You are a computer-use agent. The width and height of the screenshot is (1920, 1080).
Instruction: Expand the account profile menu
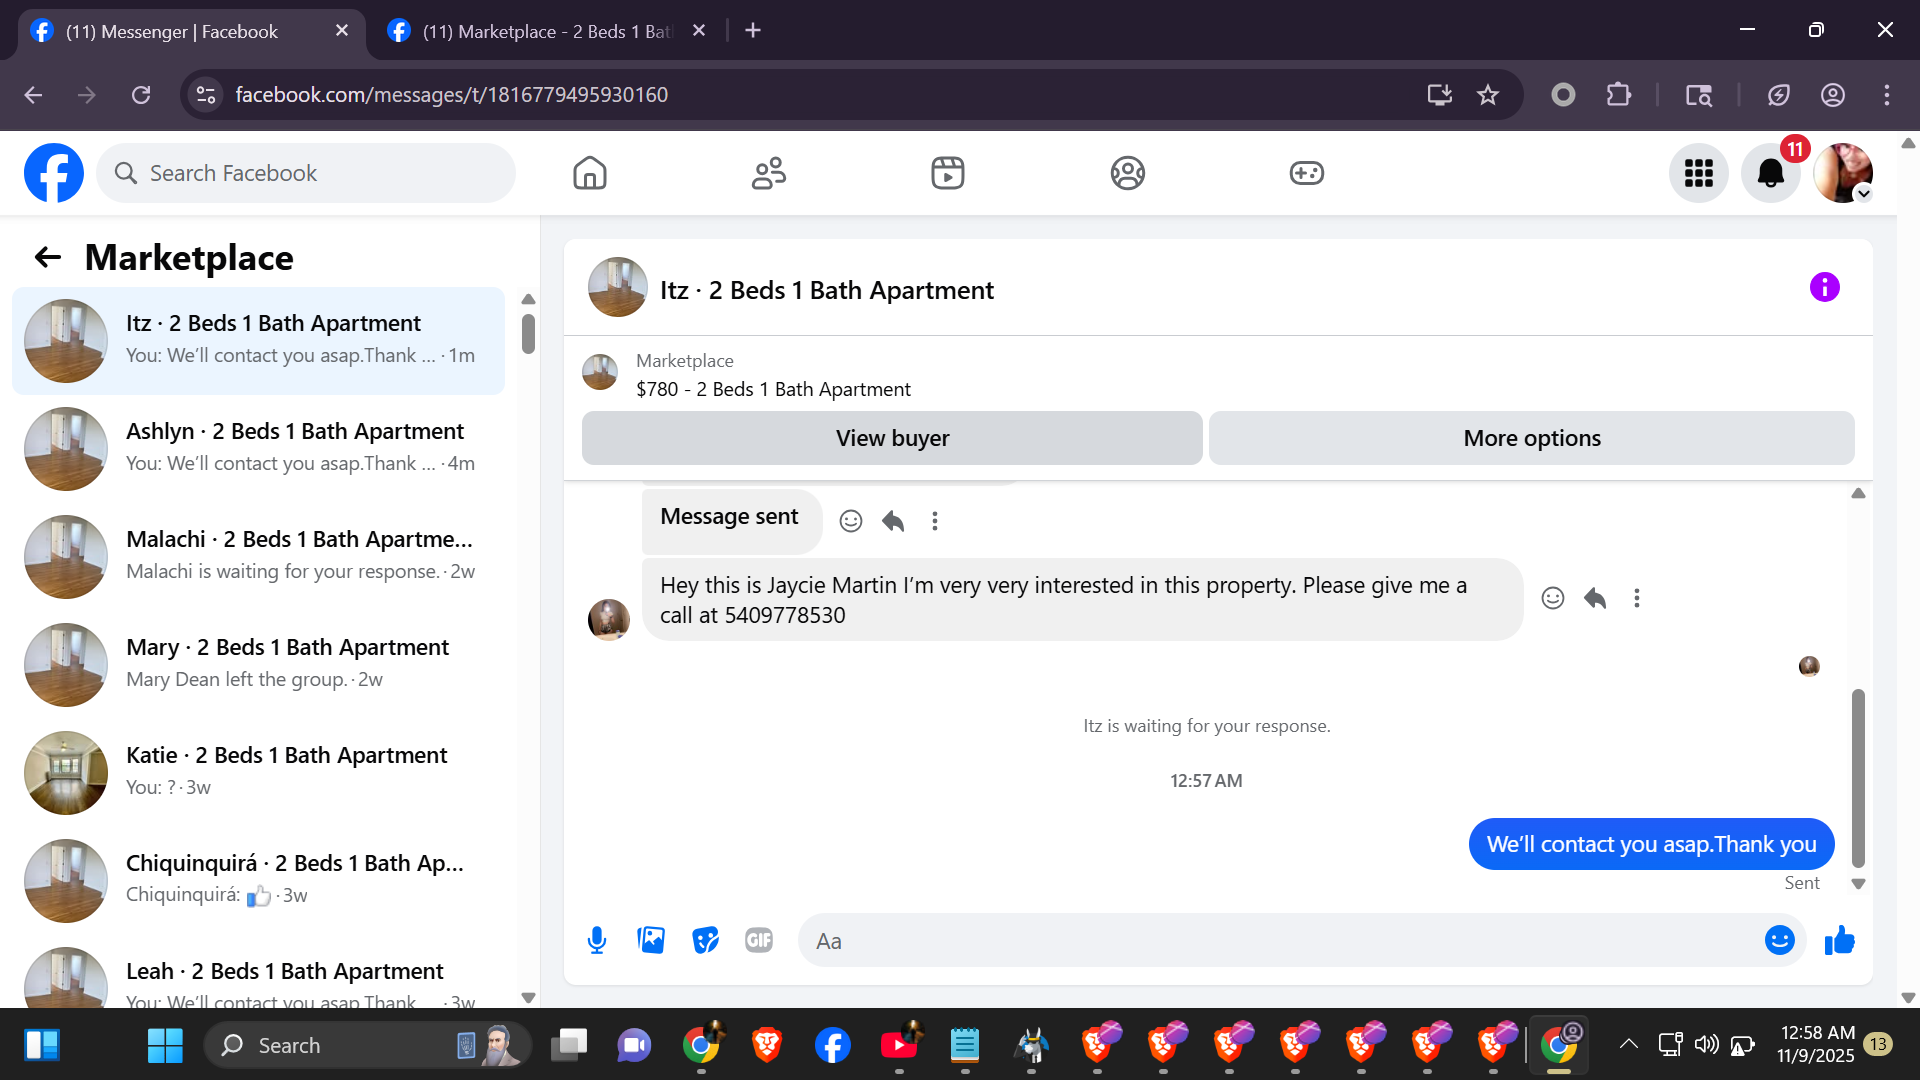(1843, 173)
